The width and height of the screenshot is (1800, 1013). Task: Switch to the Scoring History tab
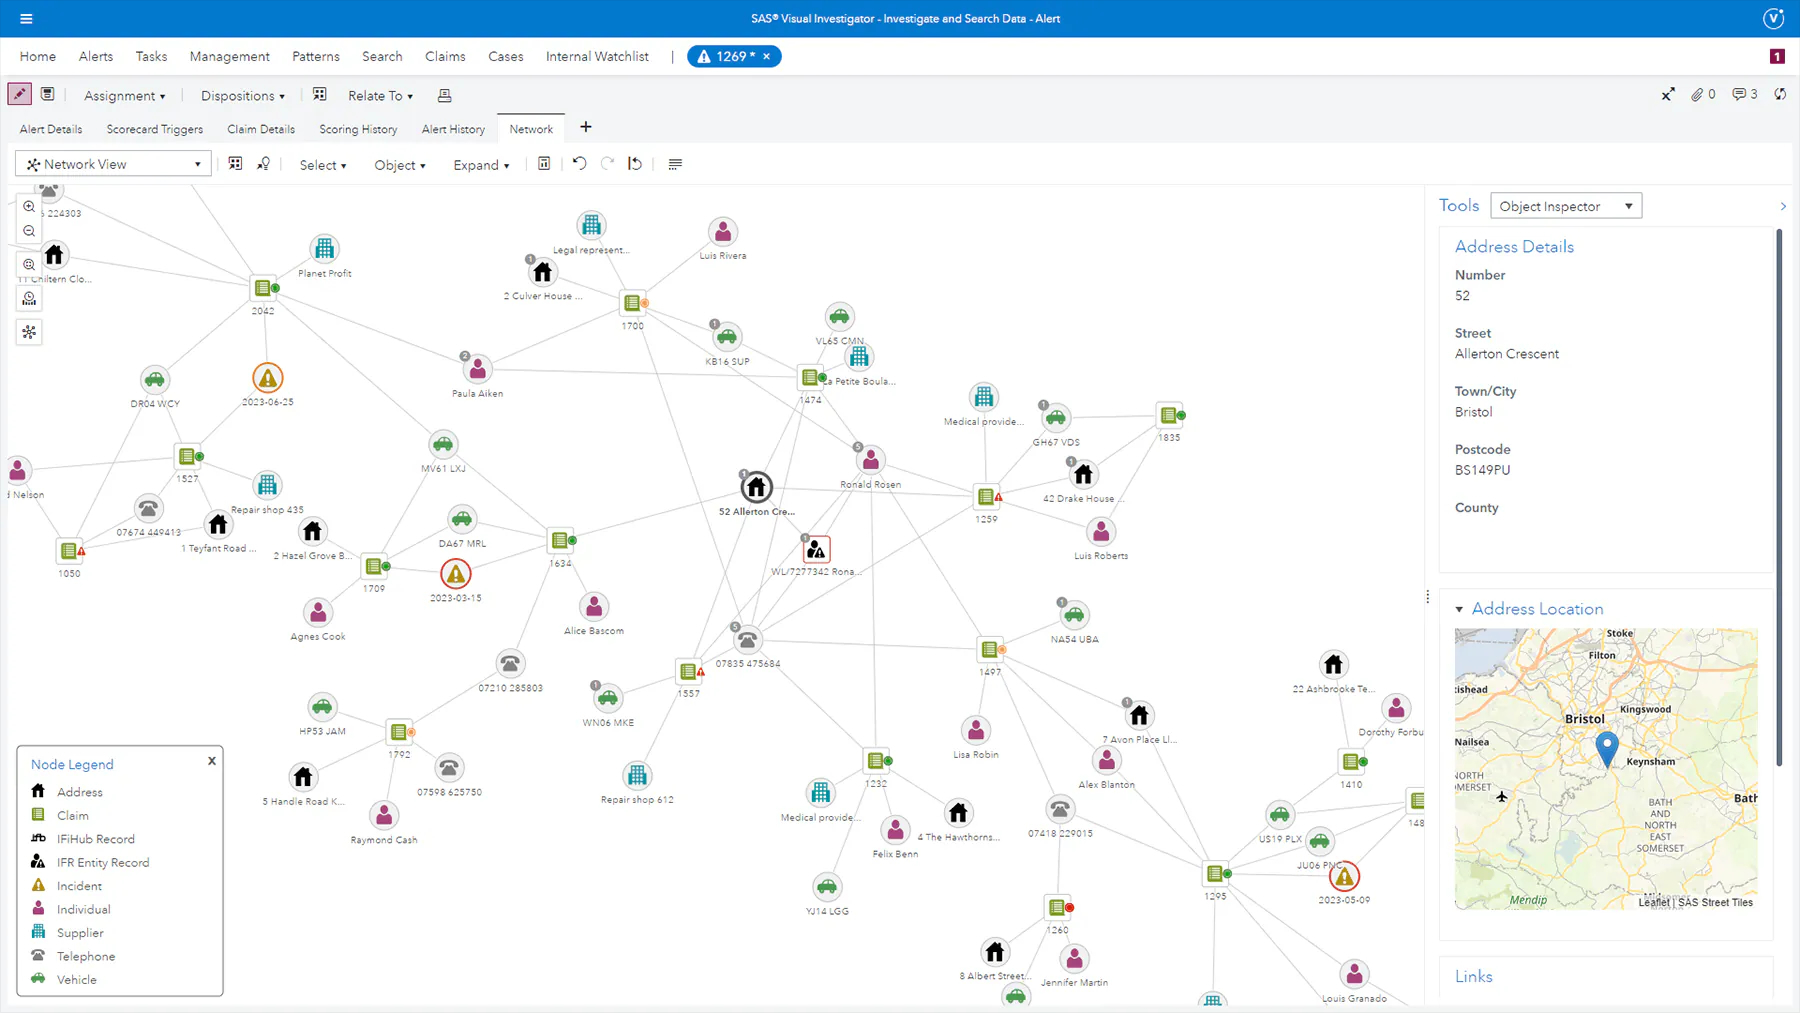(358, 129)
